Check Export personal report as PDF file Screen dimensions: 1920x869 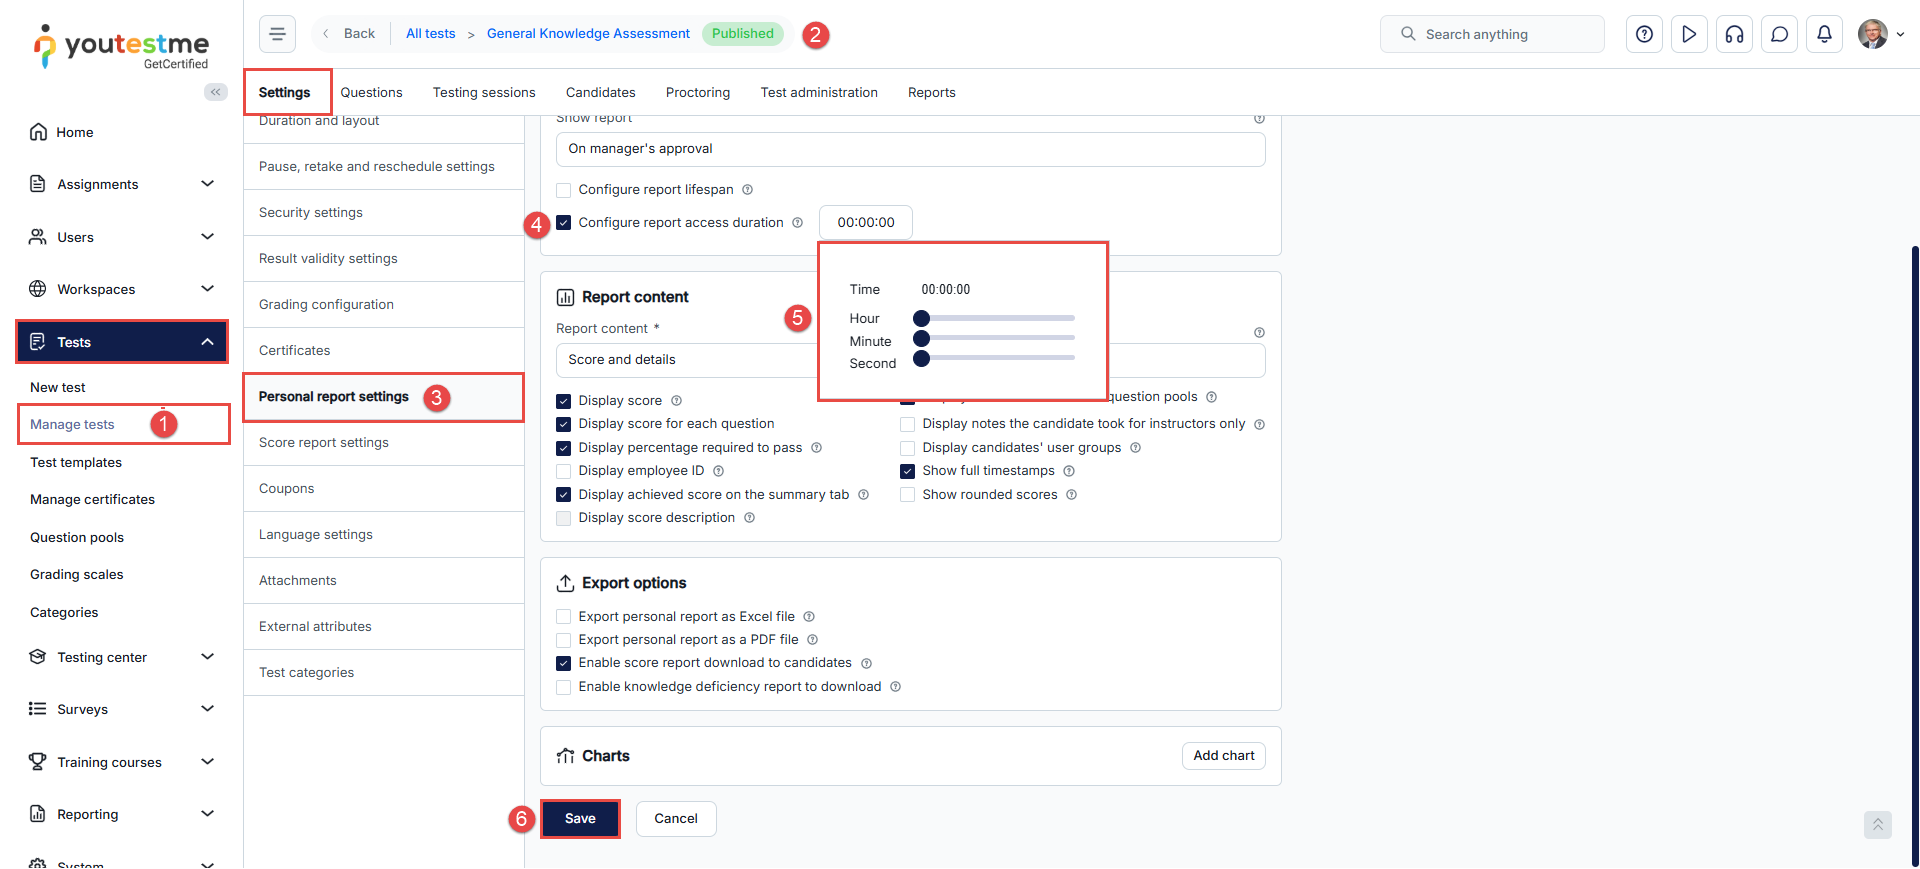point(564,640)
